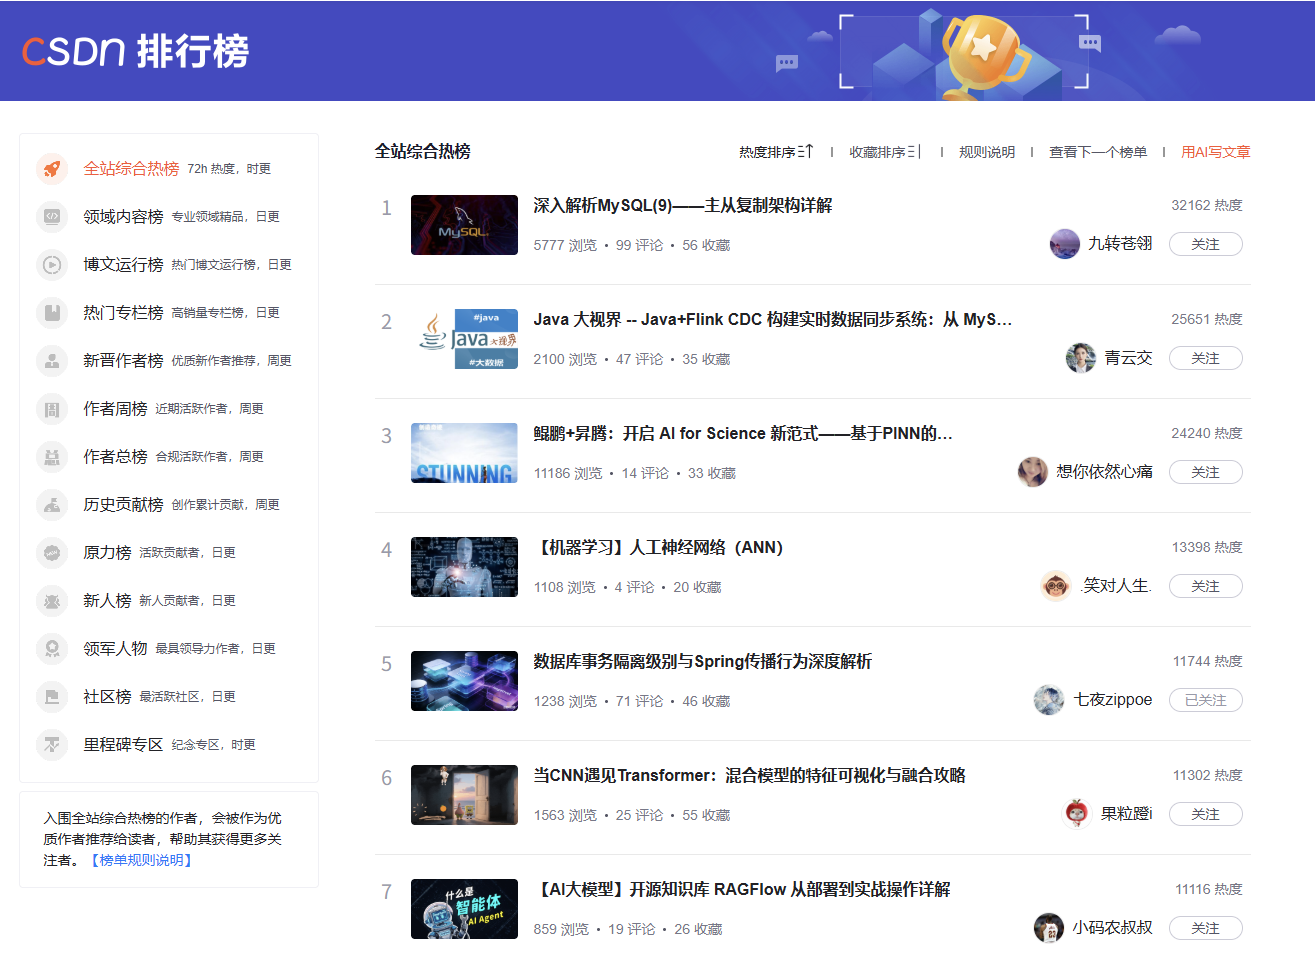Sort list by 热度排序
The image size is (1315, 959).
[x=776, y=152]
